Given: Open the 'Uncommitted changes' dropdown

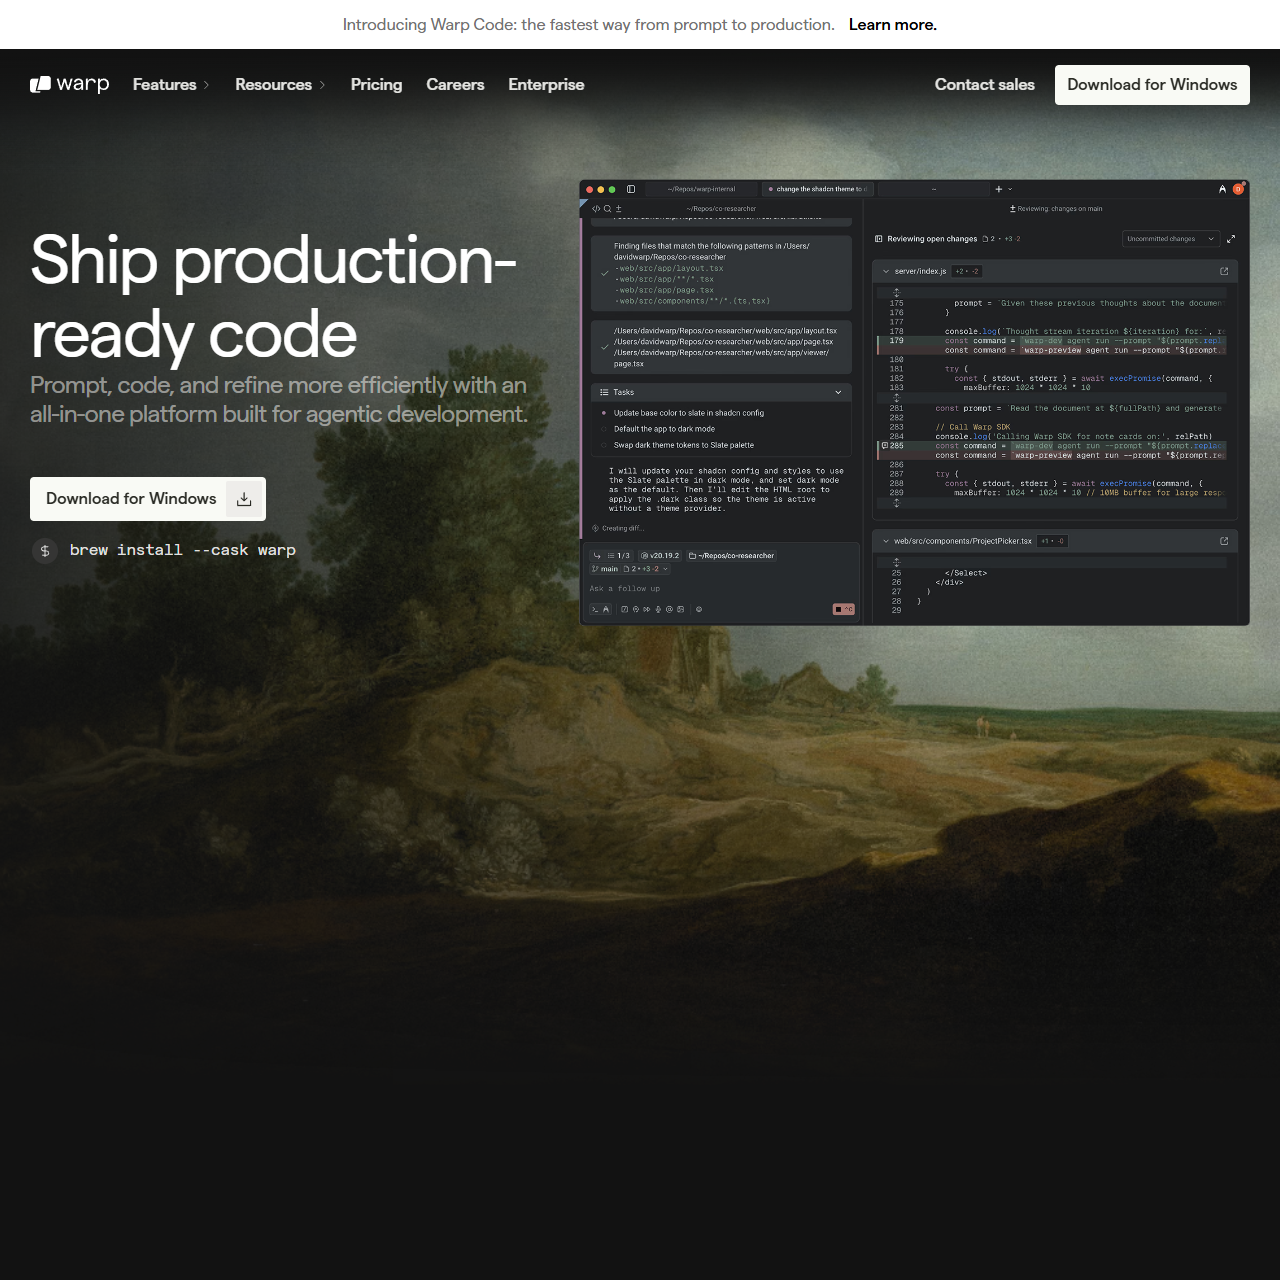Looking at the screenshot, I should (1170, 239).
